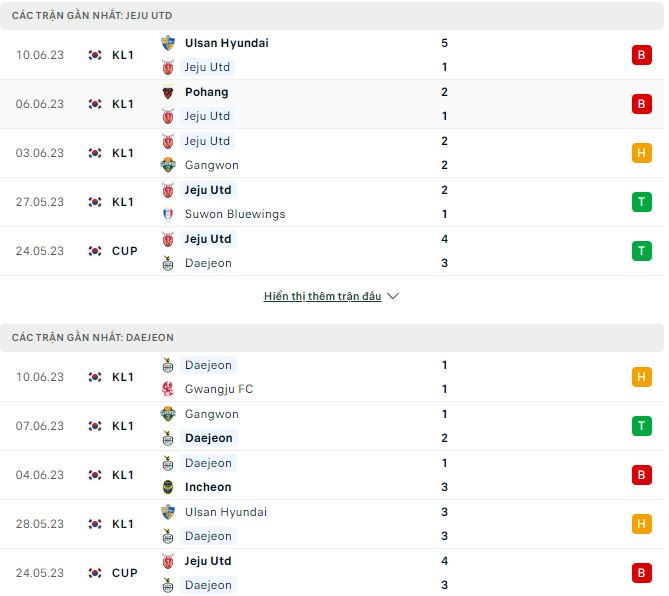Click the green T badge for the Gangwon vs Daejeon match
The width and height of the screenshot is (669, 596).
tap(640, 426)
